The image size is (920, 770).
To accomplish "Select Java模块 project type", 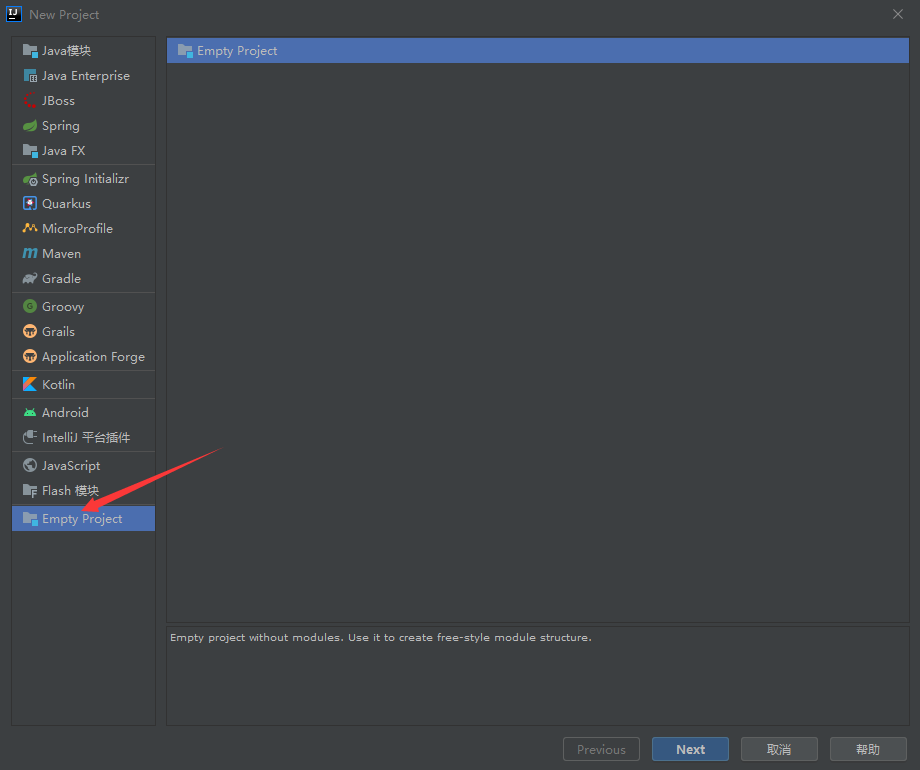I will (x=83, y=50).
